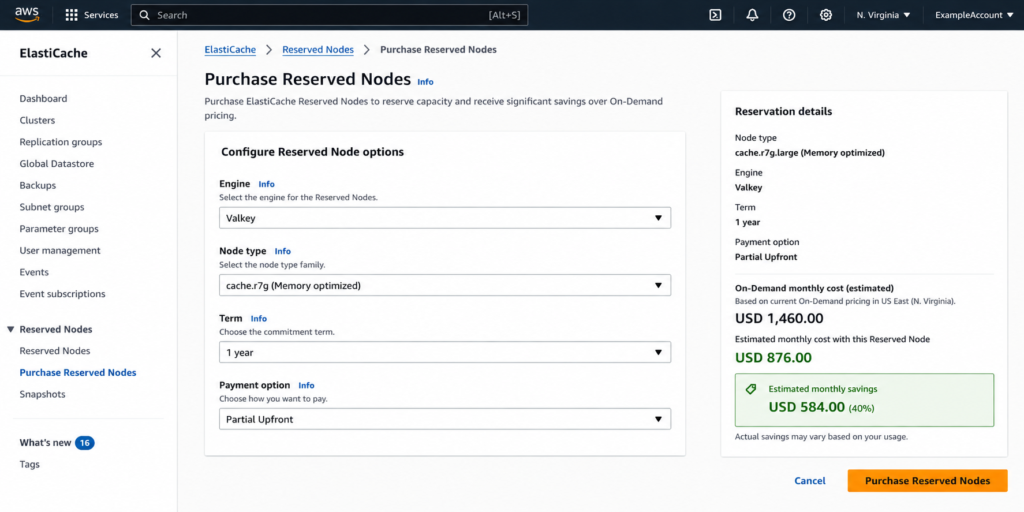Click Partial Upfront in Reservation details
The height and width of the screenshot is (512, 1024).
(x=766, y=257)
